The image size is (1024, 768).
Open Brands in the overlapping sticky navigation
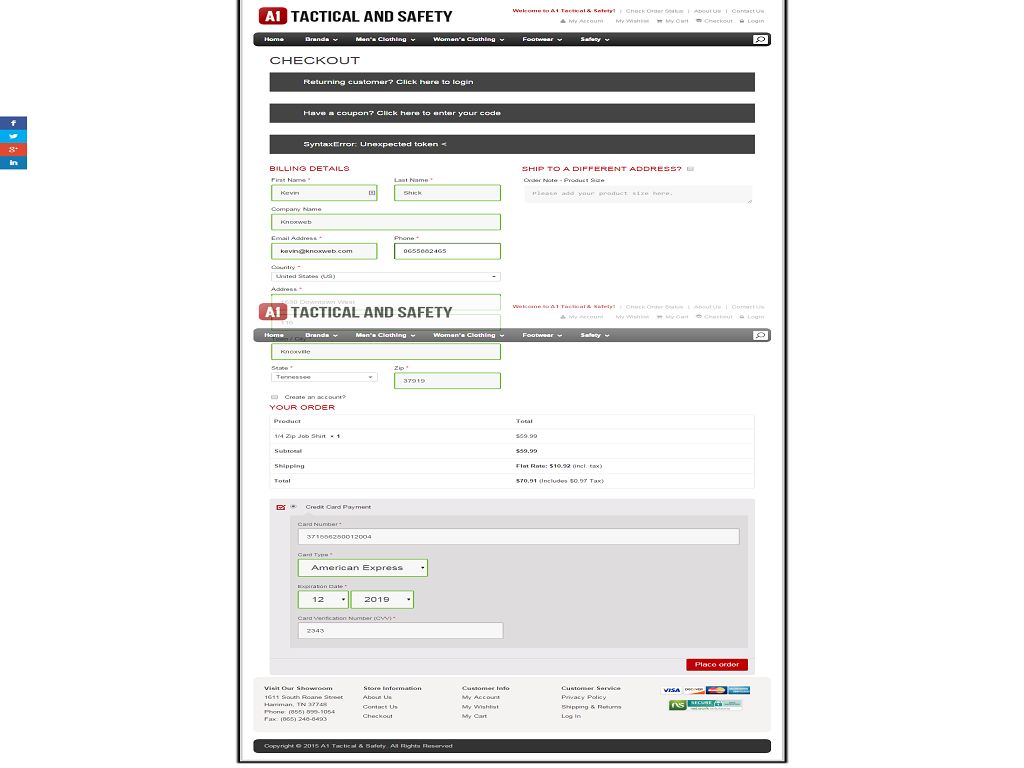(321, 335)
